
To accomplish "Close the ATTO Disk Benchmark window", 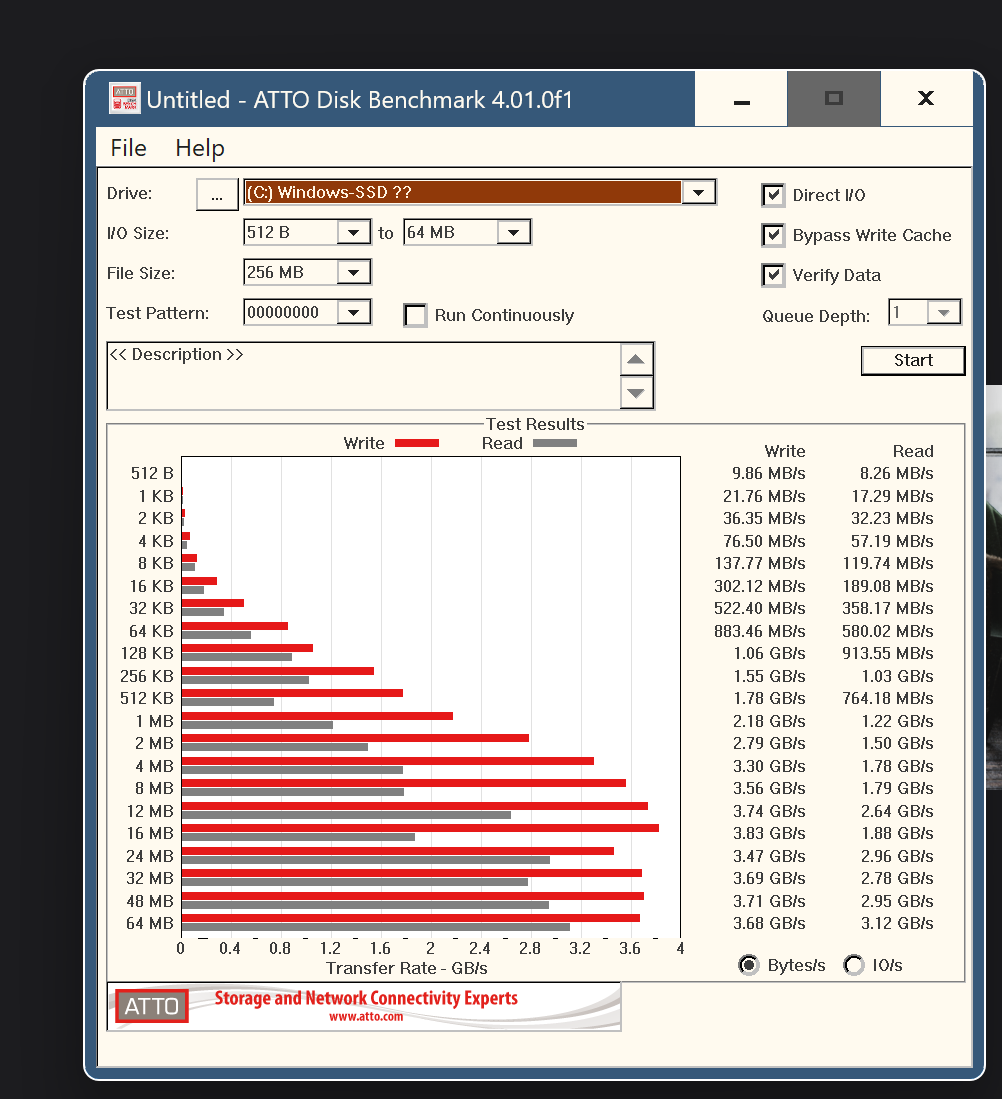I will point(926,99).
